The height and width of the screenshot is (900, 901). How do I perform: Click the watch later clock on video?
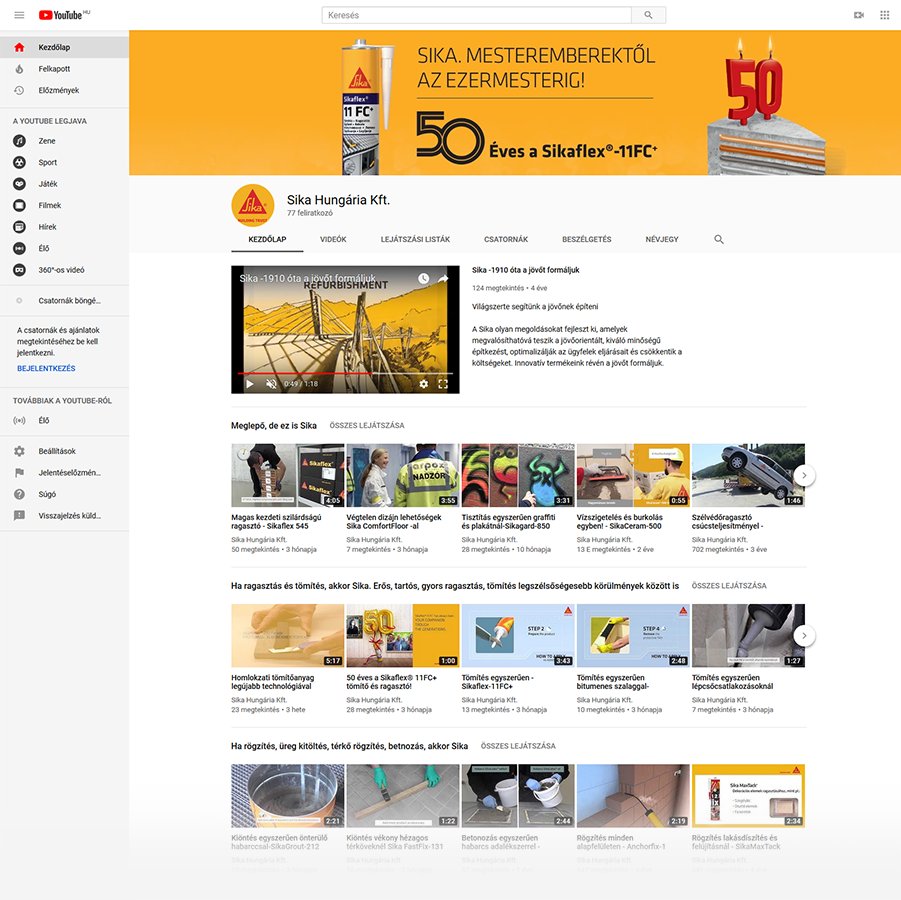(x=423, y=279)
